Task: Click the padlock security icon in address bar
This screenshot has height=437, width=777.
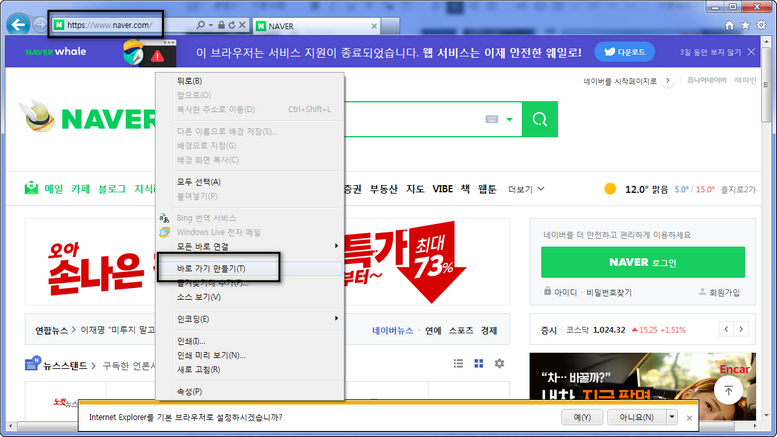Action: point(221,25)
